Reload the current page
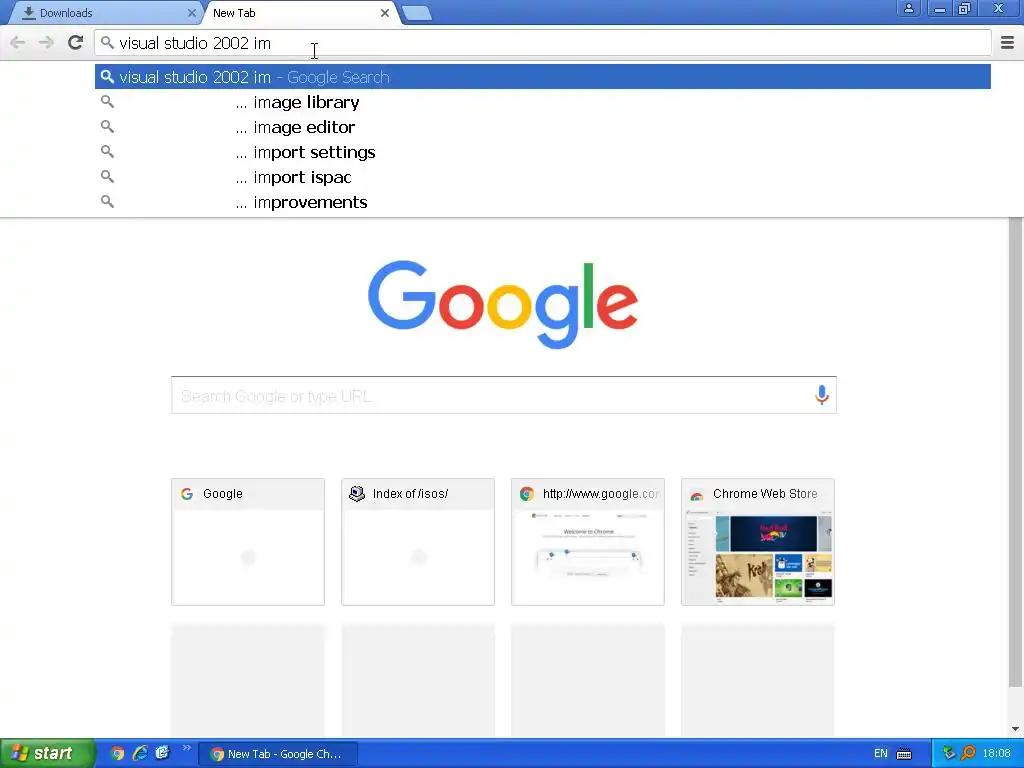The width and height of the screenshot is (1024, 768). coord(75,43)
